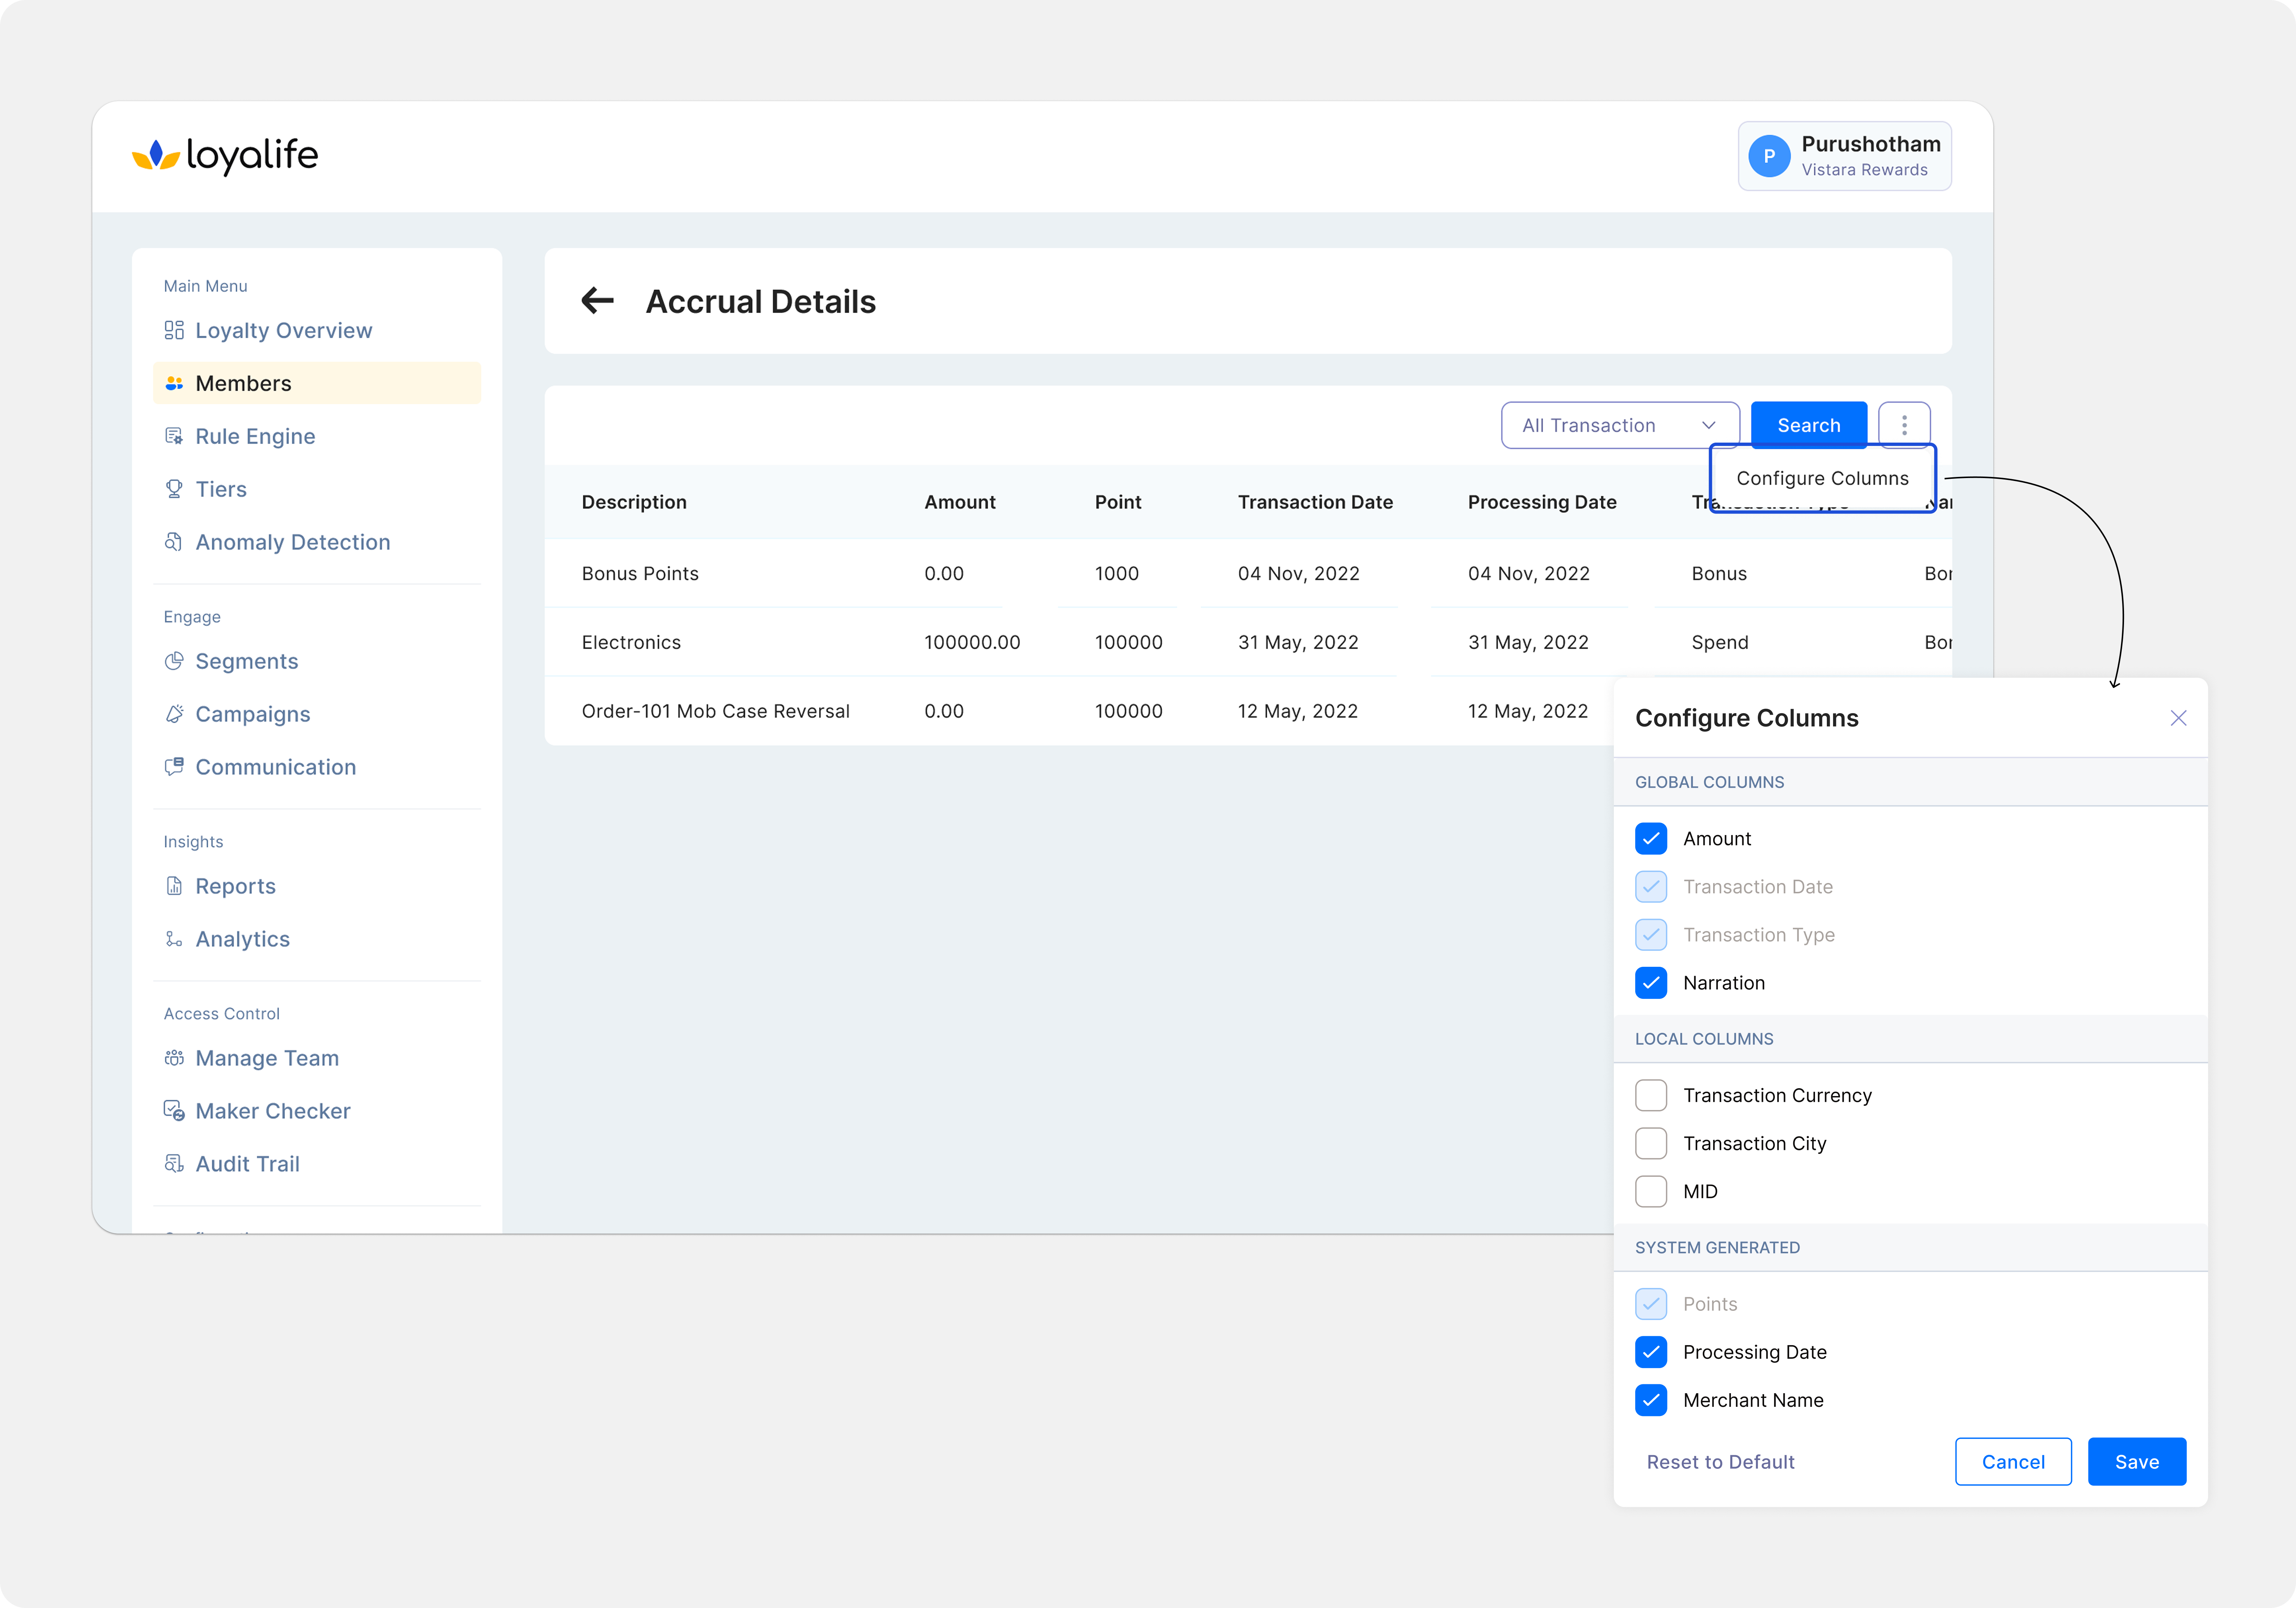Click the Rule Engine sidebar icon
Image resolution: width=2296 pixels, height=1608 pixels.
tap(174, 436)
